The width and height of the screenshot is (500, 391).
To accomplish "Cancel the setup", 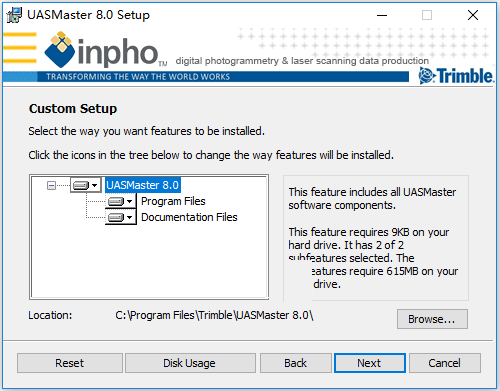I will (x=445, y=363).
